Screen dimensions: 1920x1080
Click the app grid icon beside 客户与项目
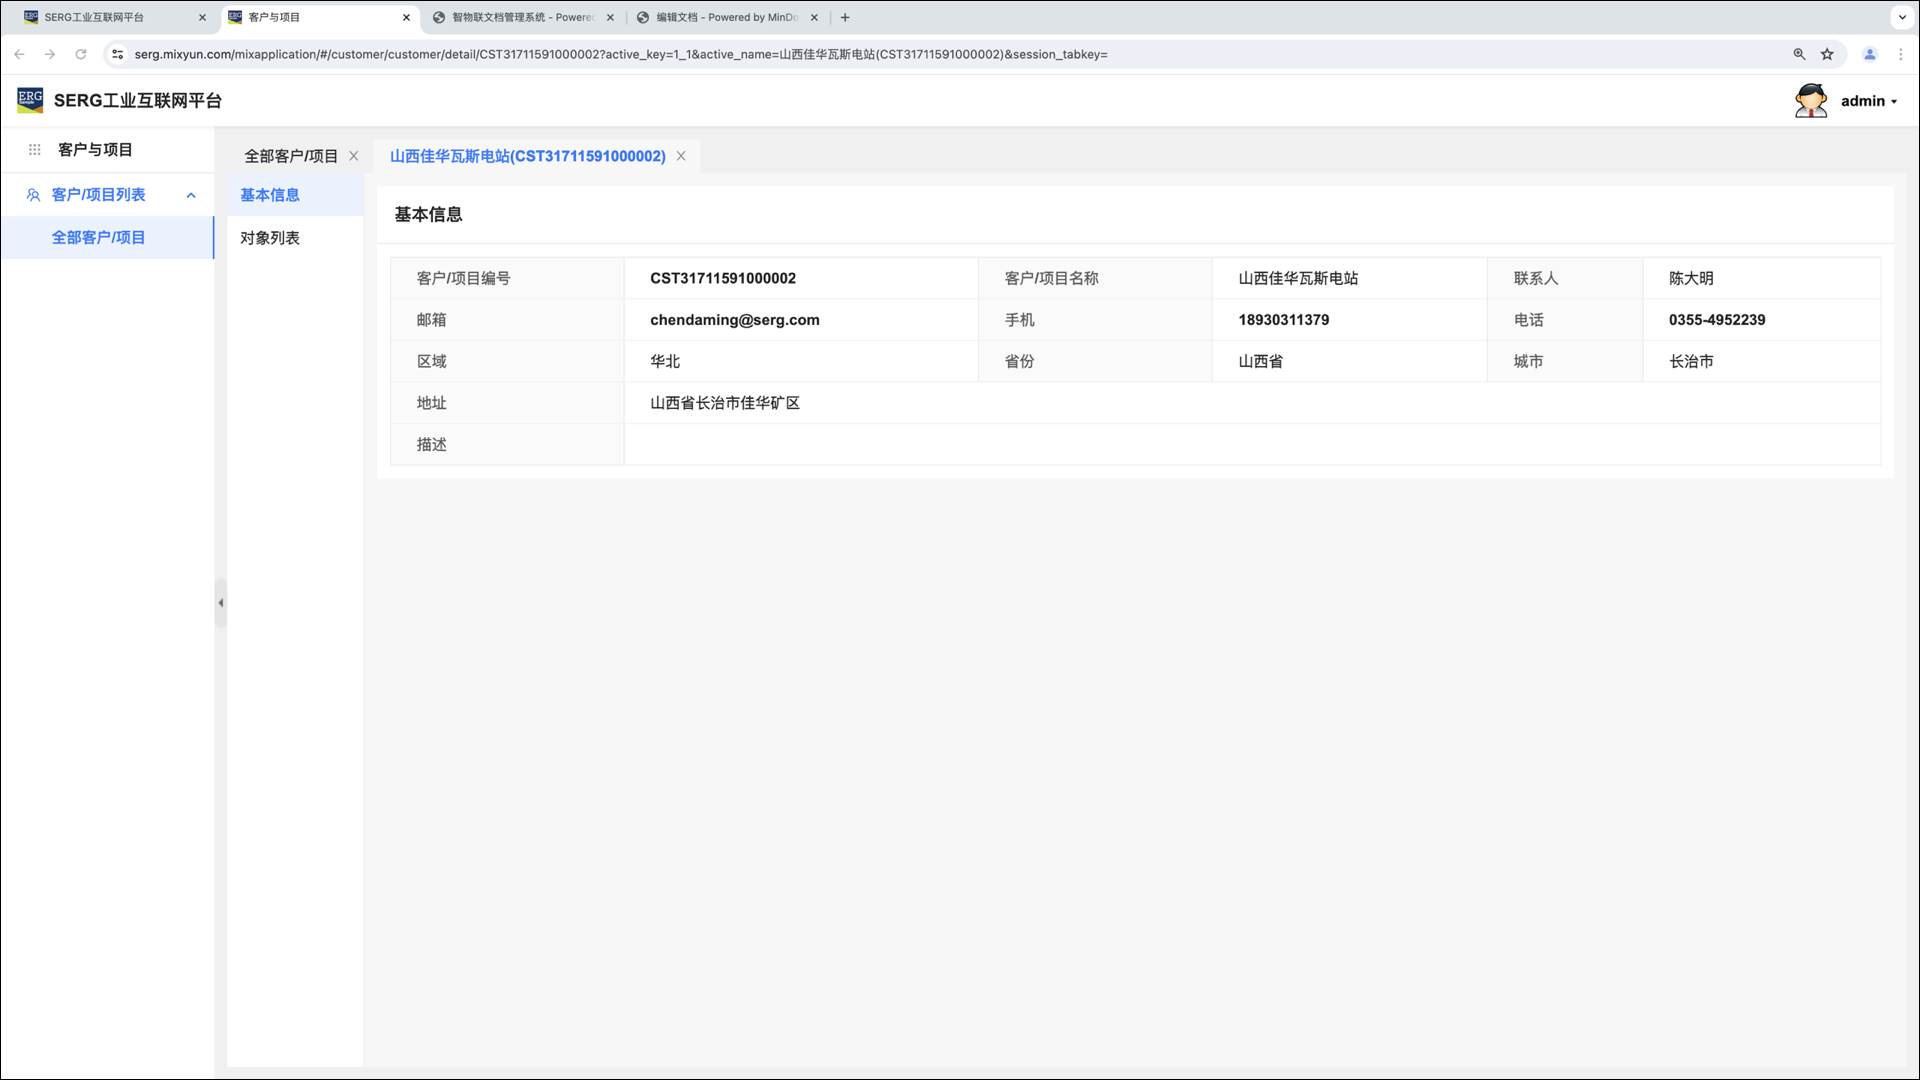(34, 150)
